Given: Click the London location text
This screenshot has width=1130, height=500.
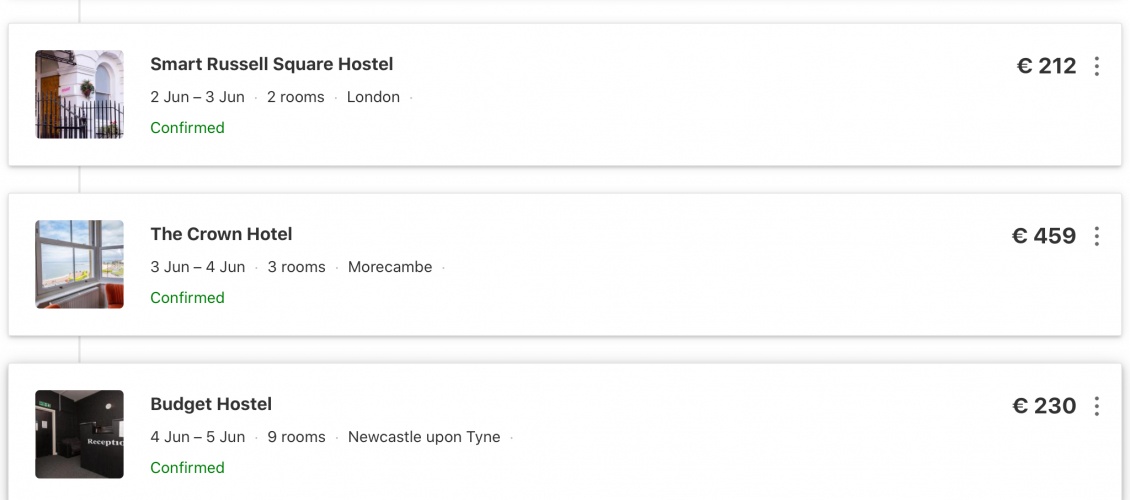Looking at the screenshot, I should (x=373, y=97).
